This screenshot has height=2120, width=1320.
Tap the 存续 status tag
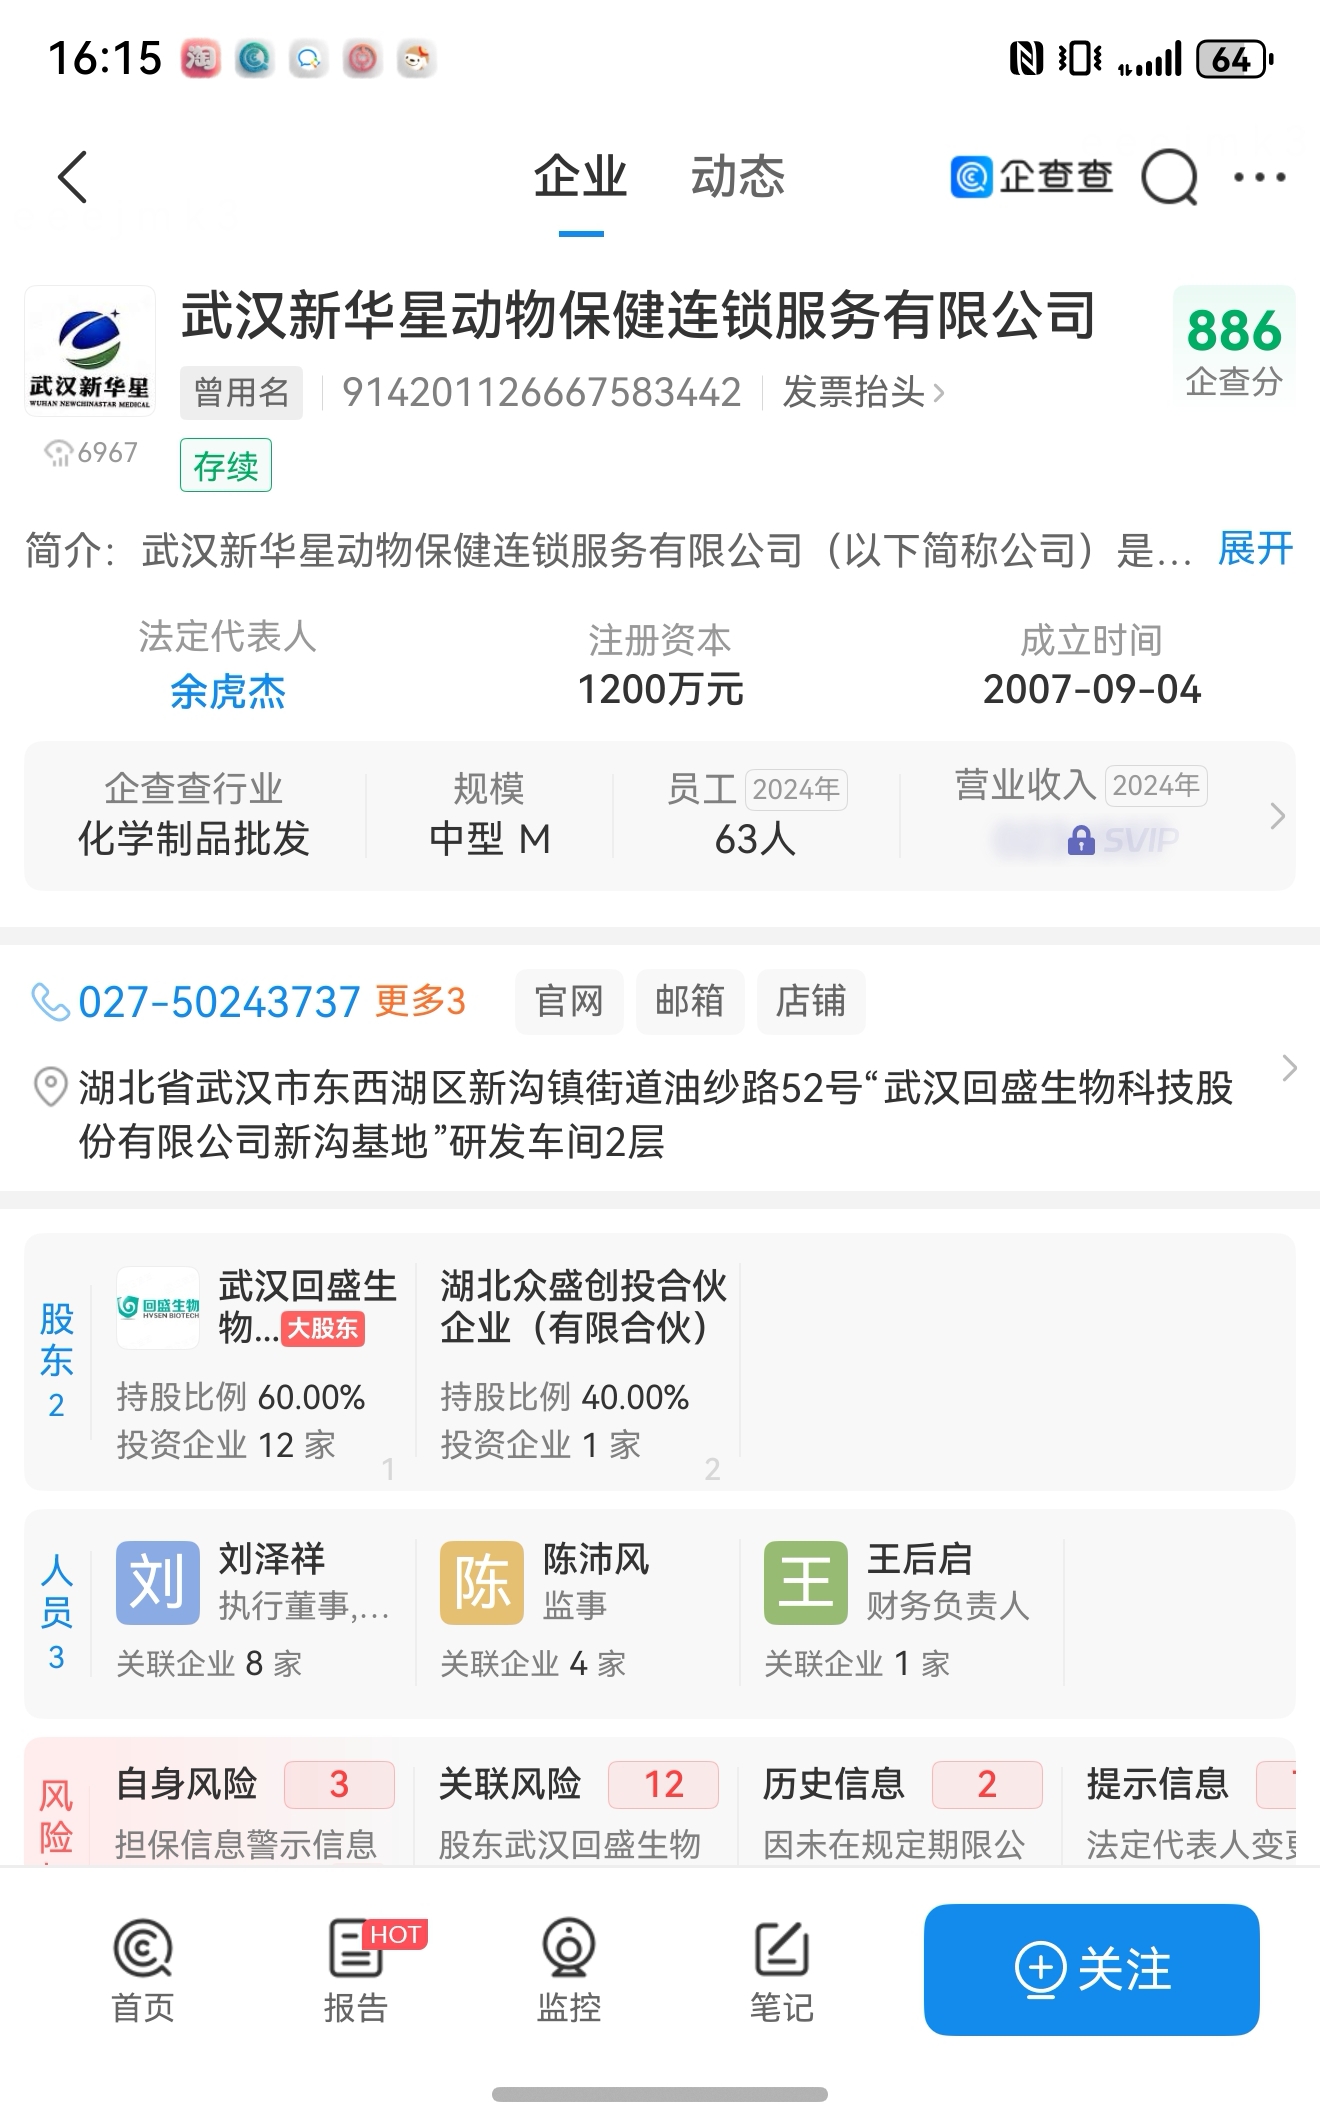tap(226, 465)
